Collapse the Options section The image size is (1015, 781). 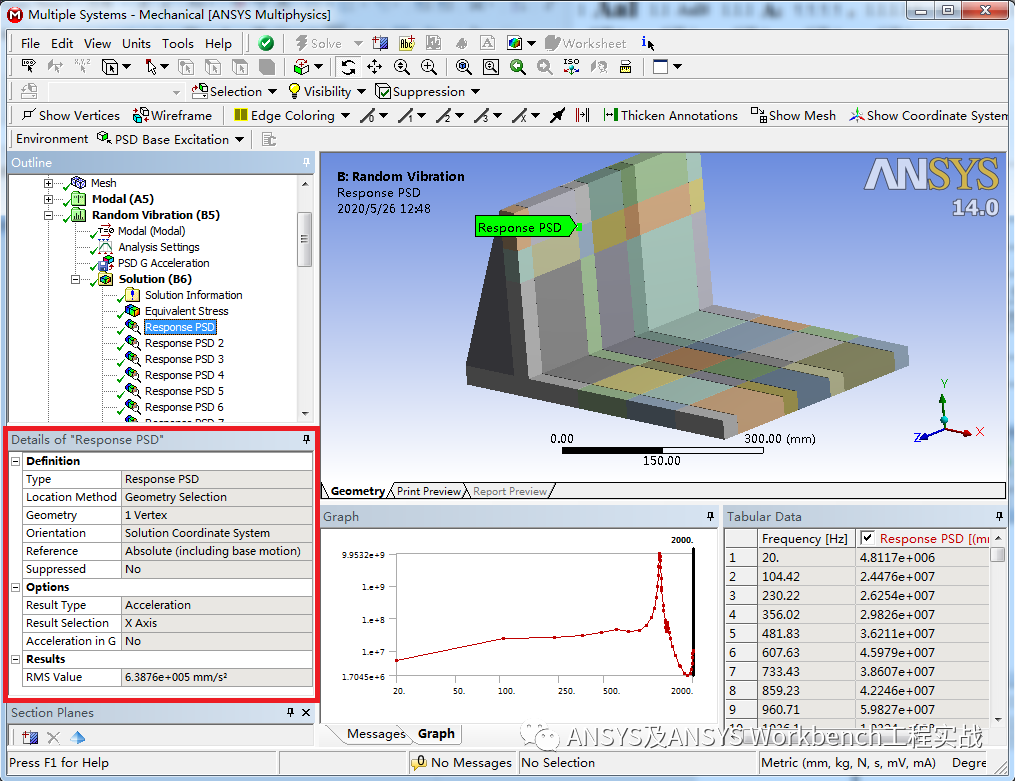pyautogui.click(x=16, y=587)
